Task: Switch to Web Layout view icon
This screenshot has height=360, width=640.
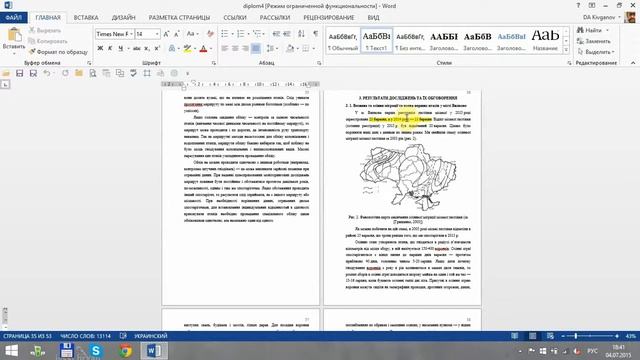Action: click(x=550, y=336)
